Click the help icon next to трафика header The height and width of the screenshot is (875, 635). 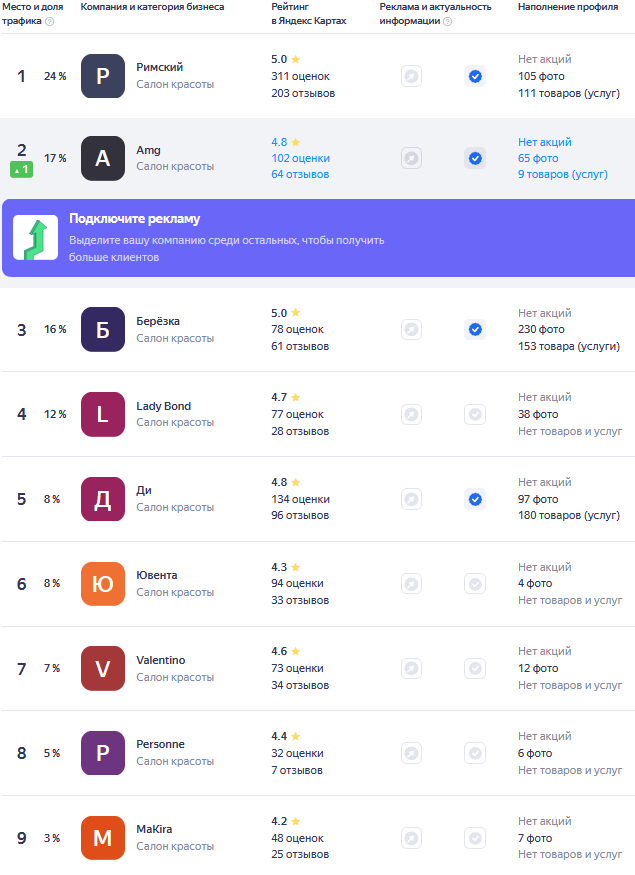click(50, 21)
